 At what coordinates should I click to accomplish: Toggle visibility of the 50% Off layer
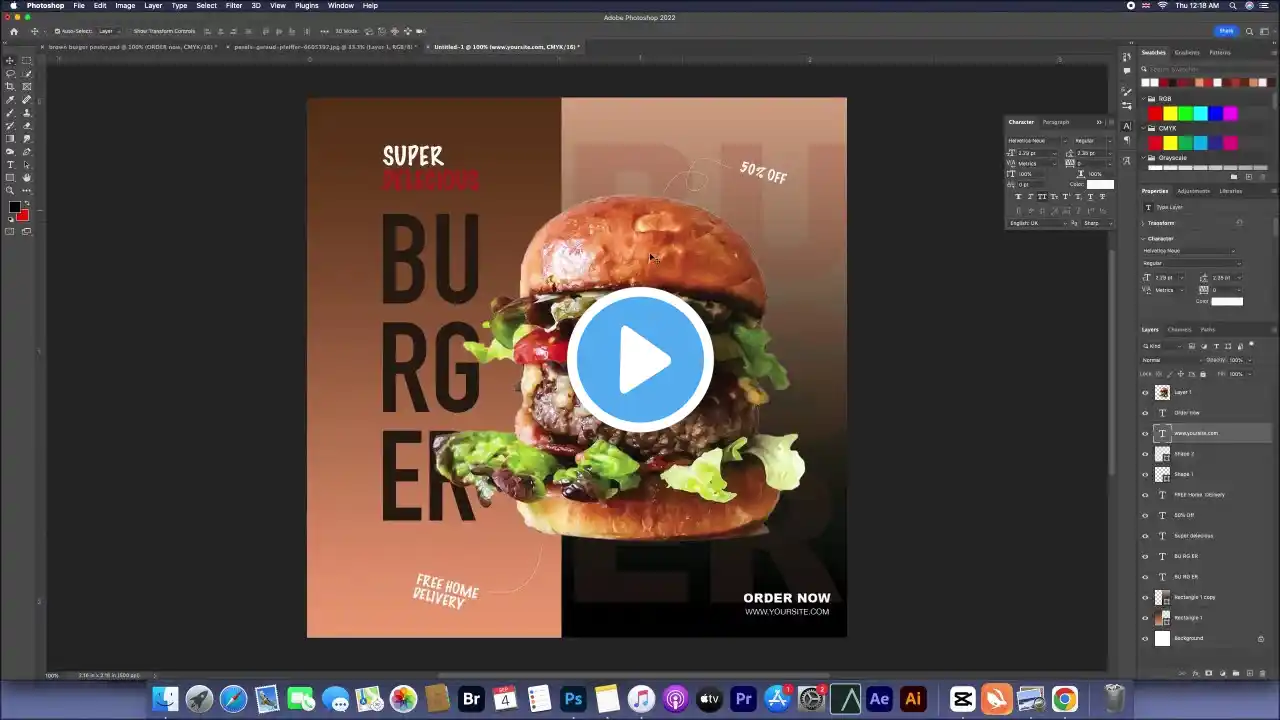[1146, 515]
